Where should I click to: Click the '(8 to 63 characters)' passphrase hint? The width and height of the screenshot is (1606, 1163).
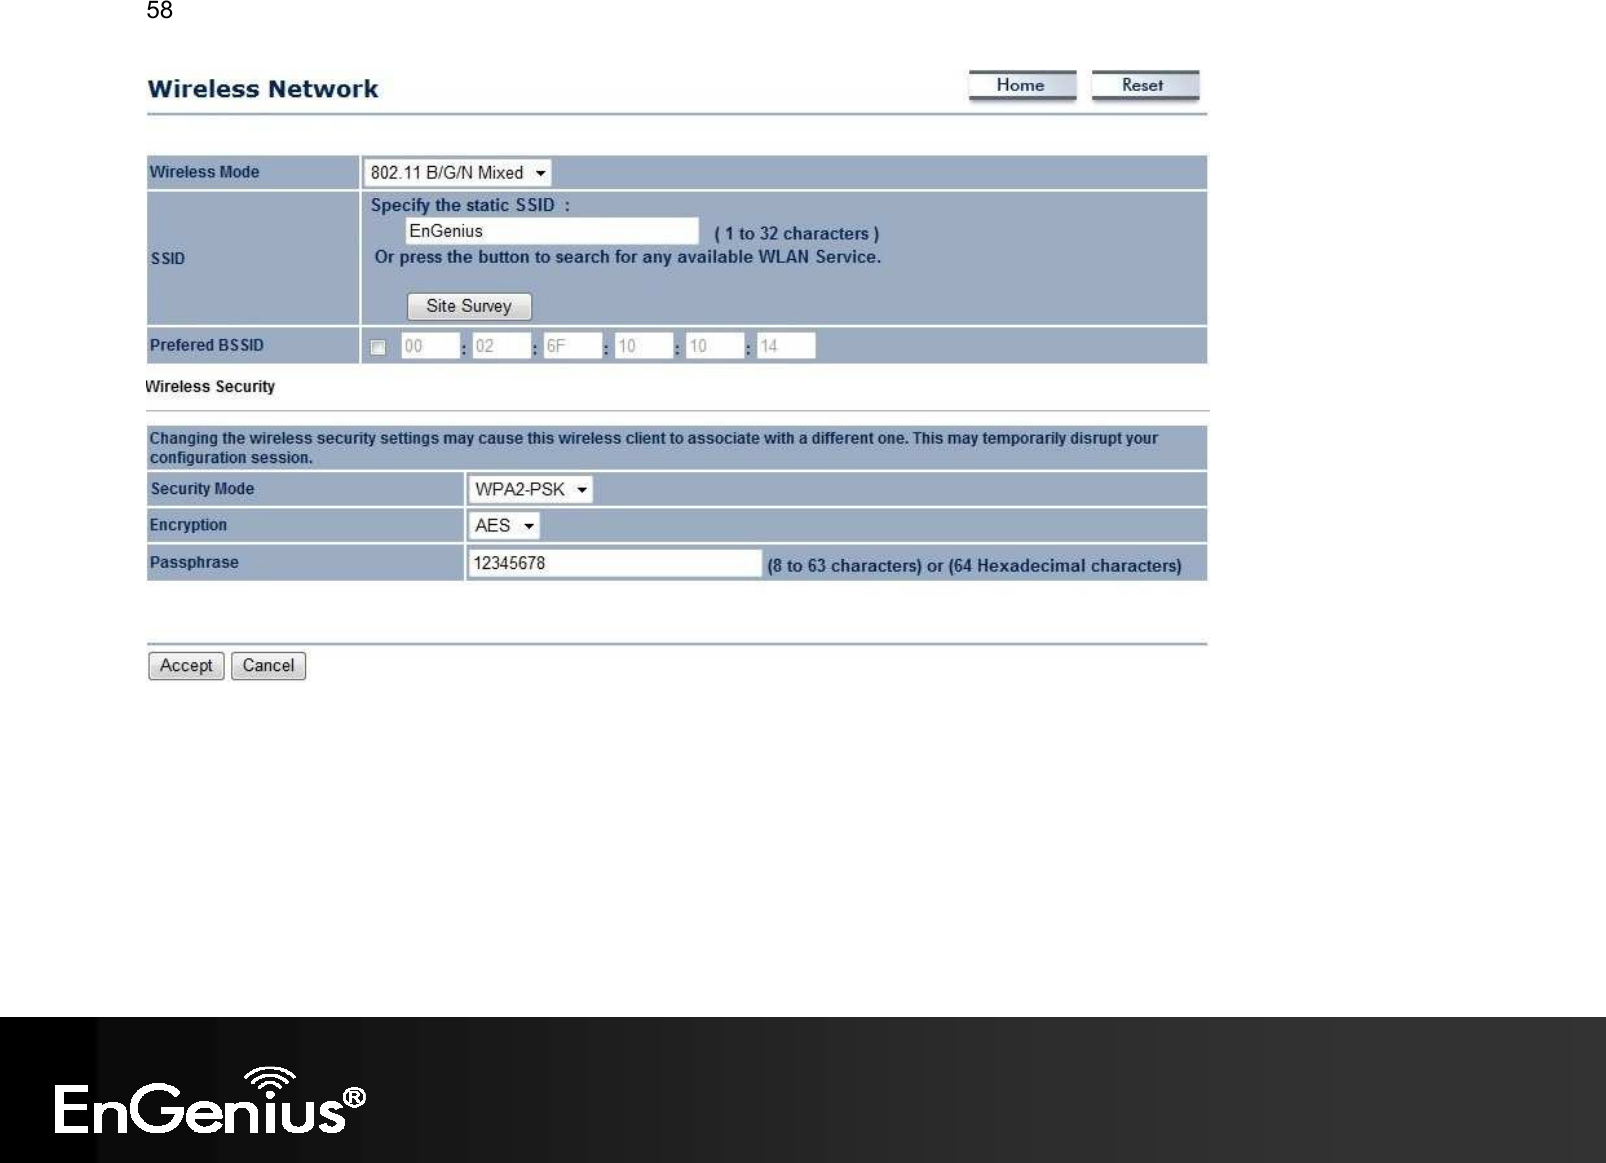click(844, 566)
